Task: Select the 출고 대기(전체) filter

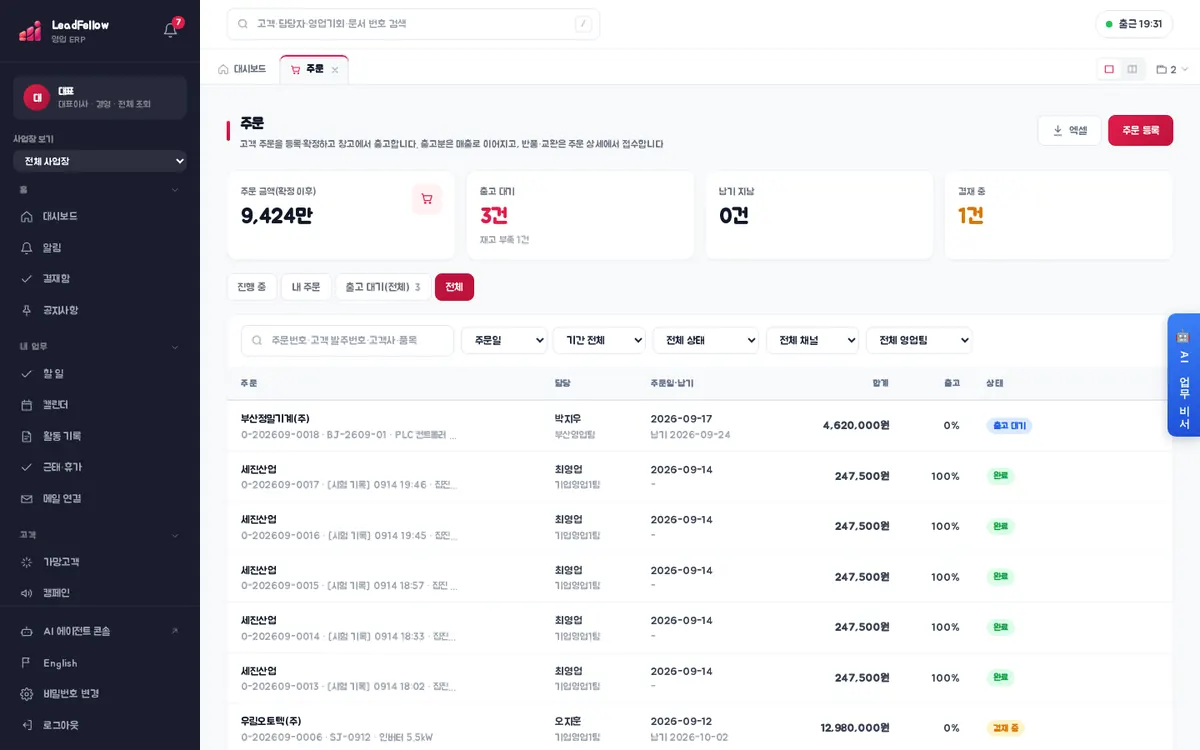Action: pyautogui.click(x=383, y=287)
